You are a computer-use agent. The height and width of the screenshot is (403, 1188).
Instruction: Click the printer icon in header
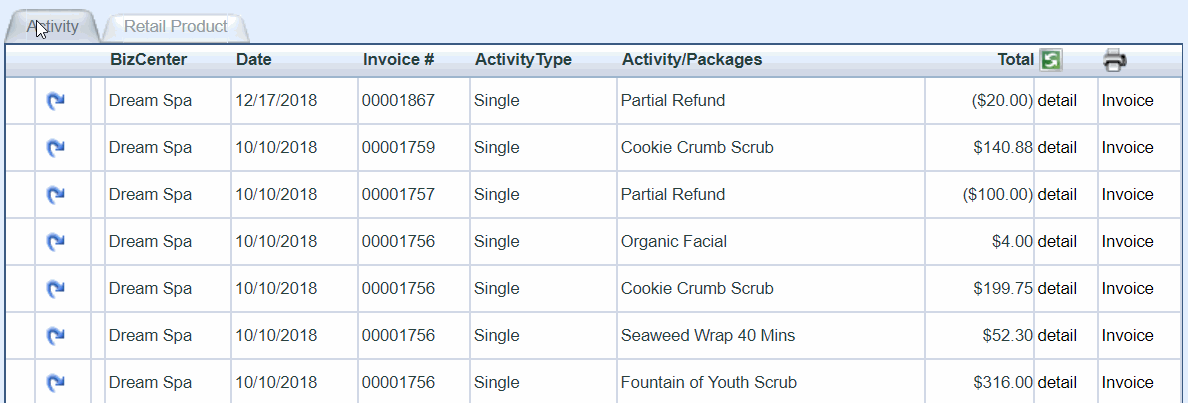click(1115, 60)
